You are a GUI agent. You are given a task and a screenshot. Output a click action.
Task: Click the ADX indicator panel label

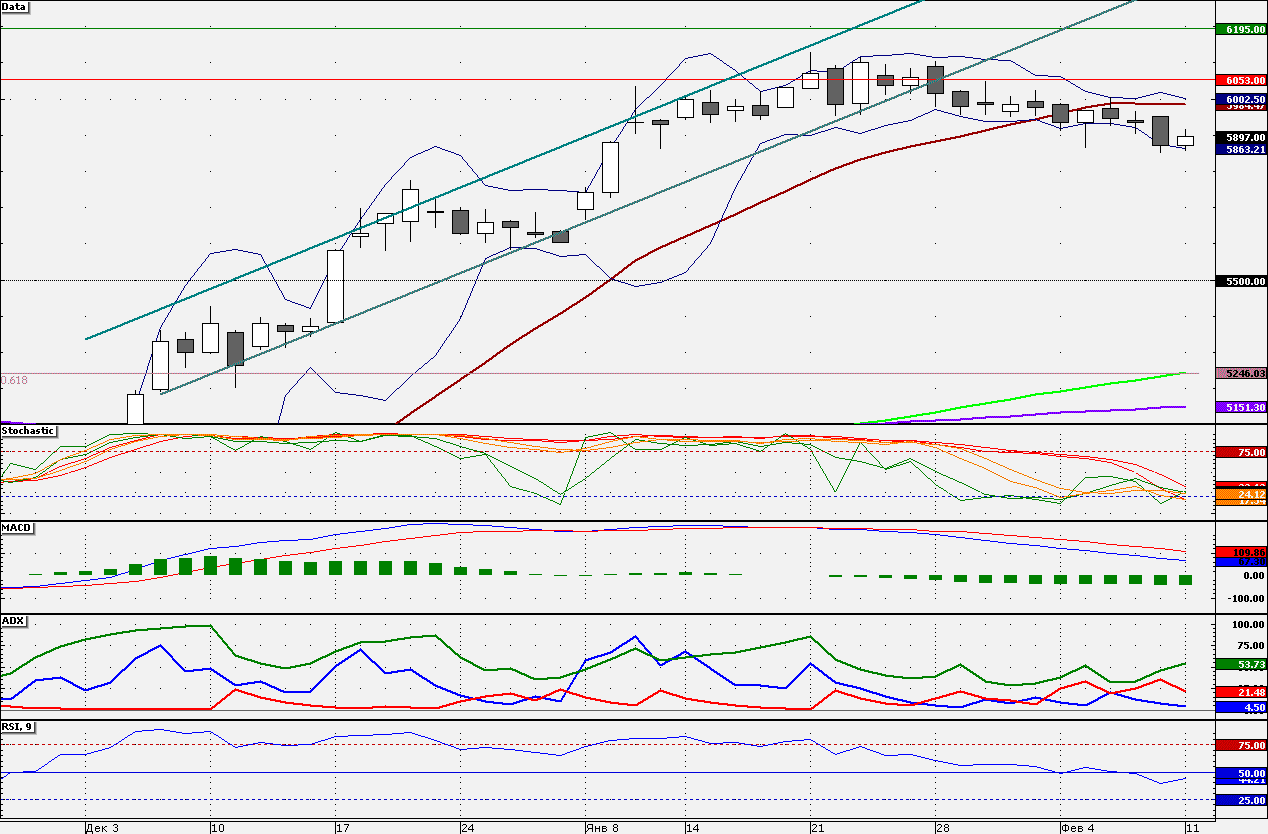(13, 621)
